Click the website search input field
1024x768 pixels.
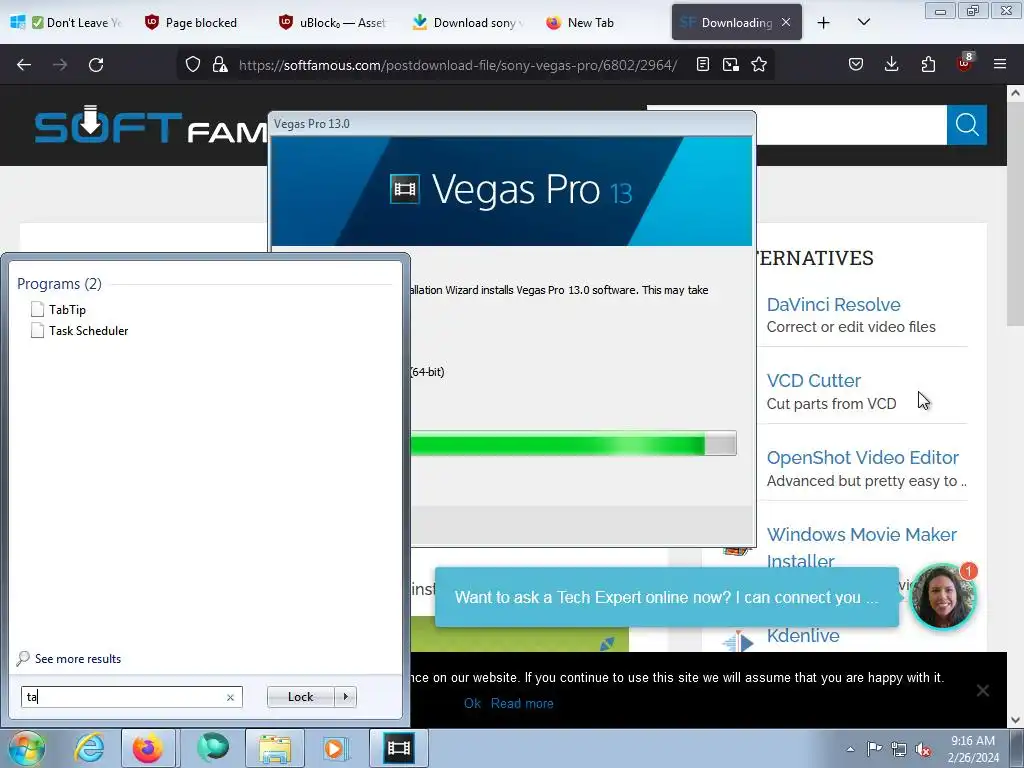click(852, 125)
